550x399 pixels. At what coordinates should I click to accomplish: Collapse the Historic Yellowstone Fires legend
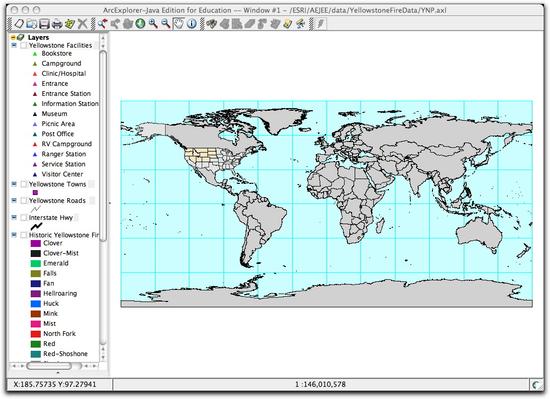coord(14,235)
